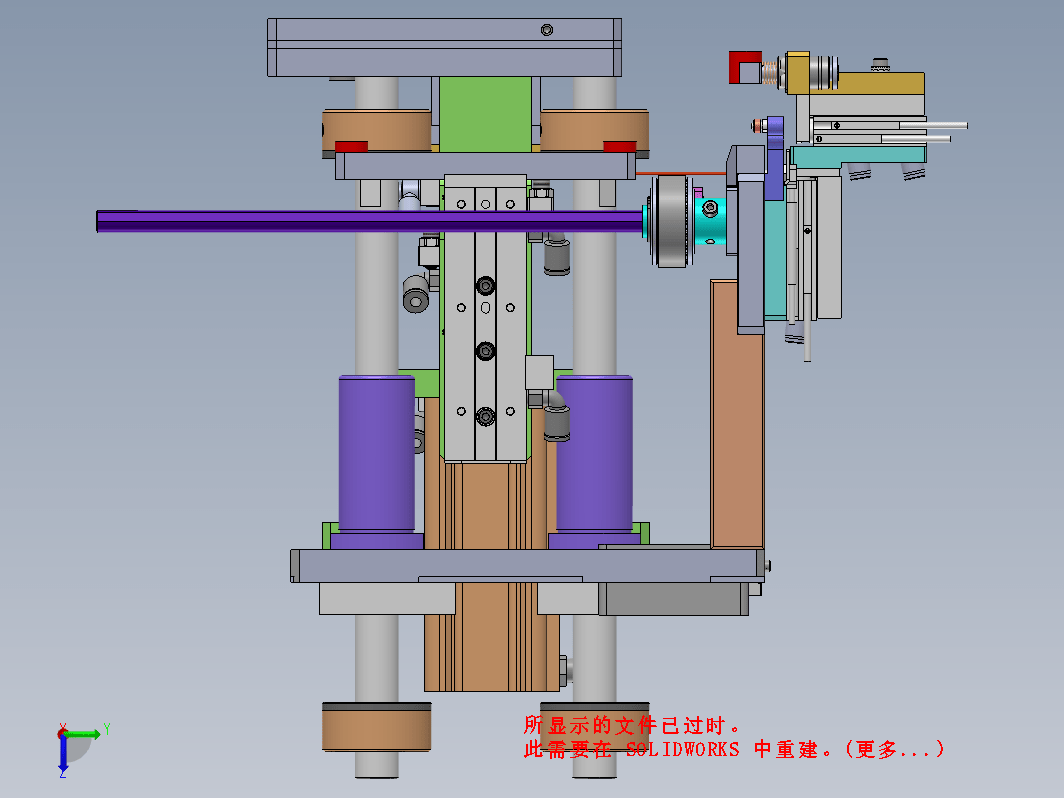Select the long purple horizontal rod
Image resolution: width=1064 pixels, height=798 pixels.
click(370, 221)
